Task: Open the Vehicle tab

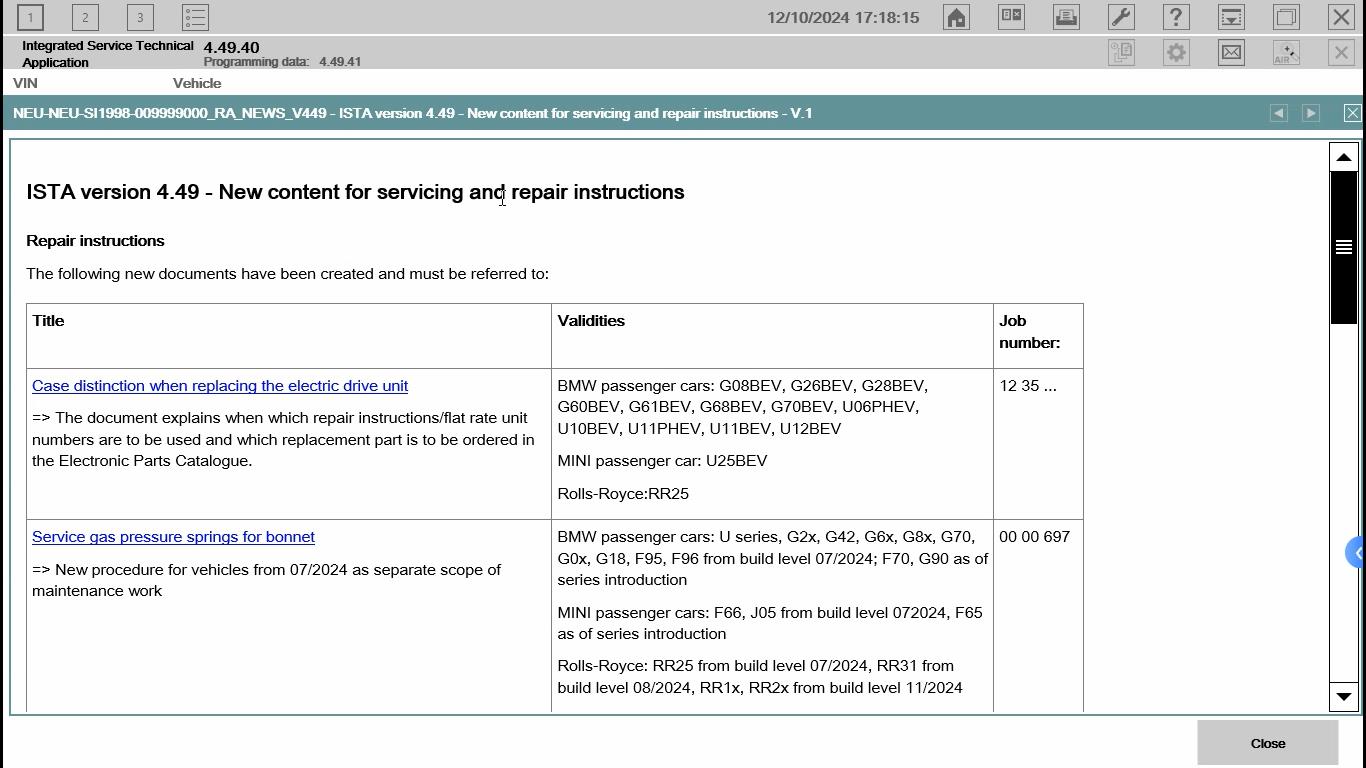Action: 197,83
